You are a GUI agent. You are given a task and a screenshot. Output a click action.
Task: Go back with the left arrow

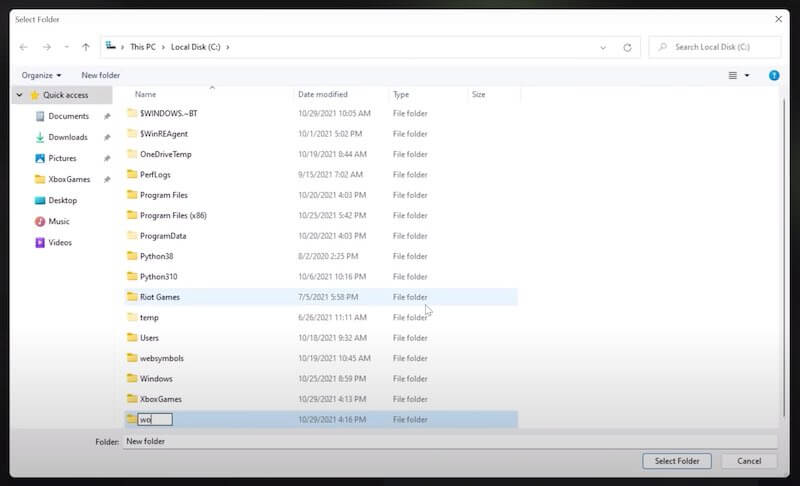pos(23,47)
